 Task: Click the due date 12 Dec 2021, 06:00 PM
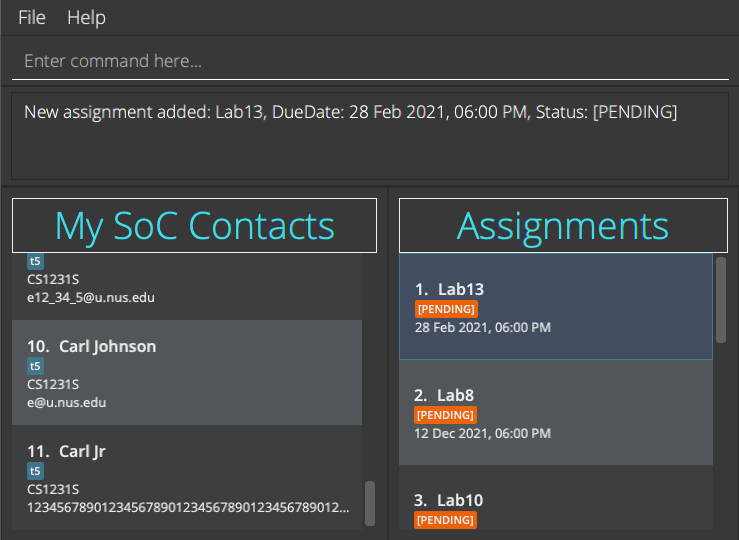click(482, 434)
